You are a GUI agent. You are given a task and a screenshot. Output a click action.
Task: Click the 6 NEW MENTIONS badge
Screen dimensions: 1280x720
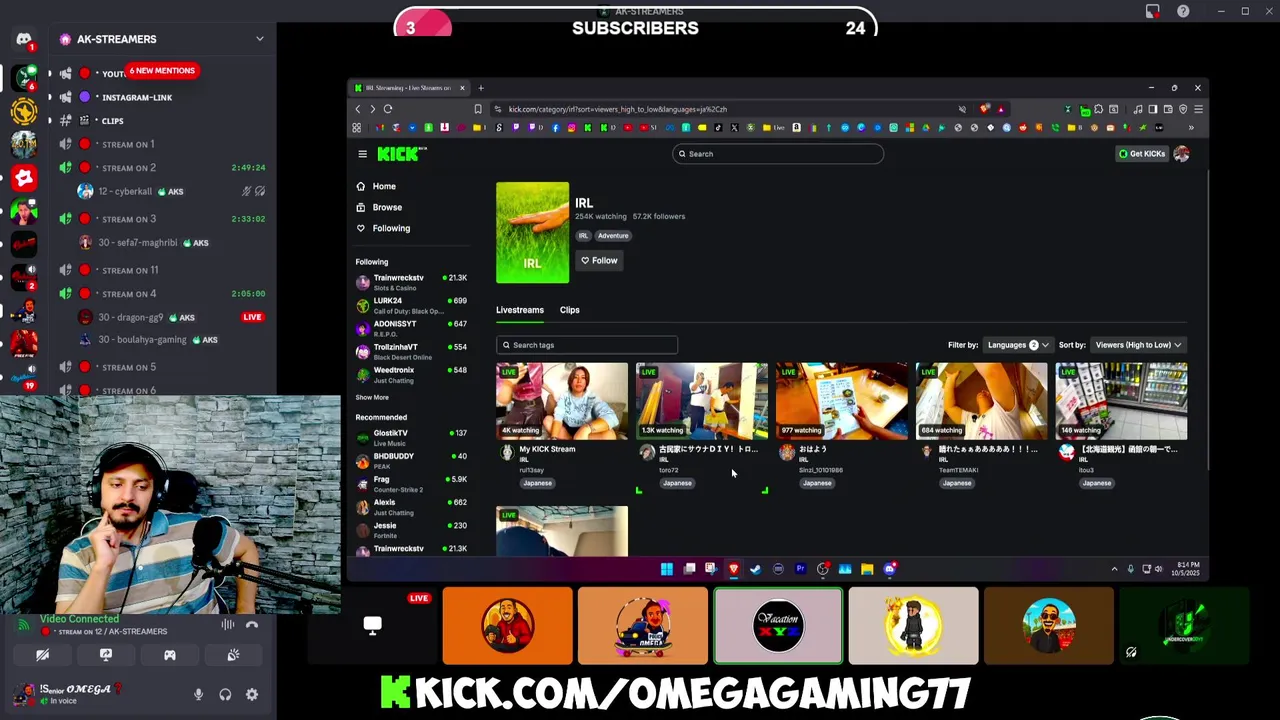(x=162, y=71)
